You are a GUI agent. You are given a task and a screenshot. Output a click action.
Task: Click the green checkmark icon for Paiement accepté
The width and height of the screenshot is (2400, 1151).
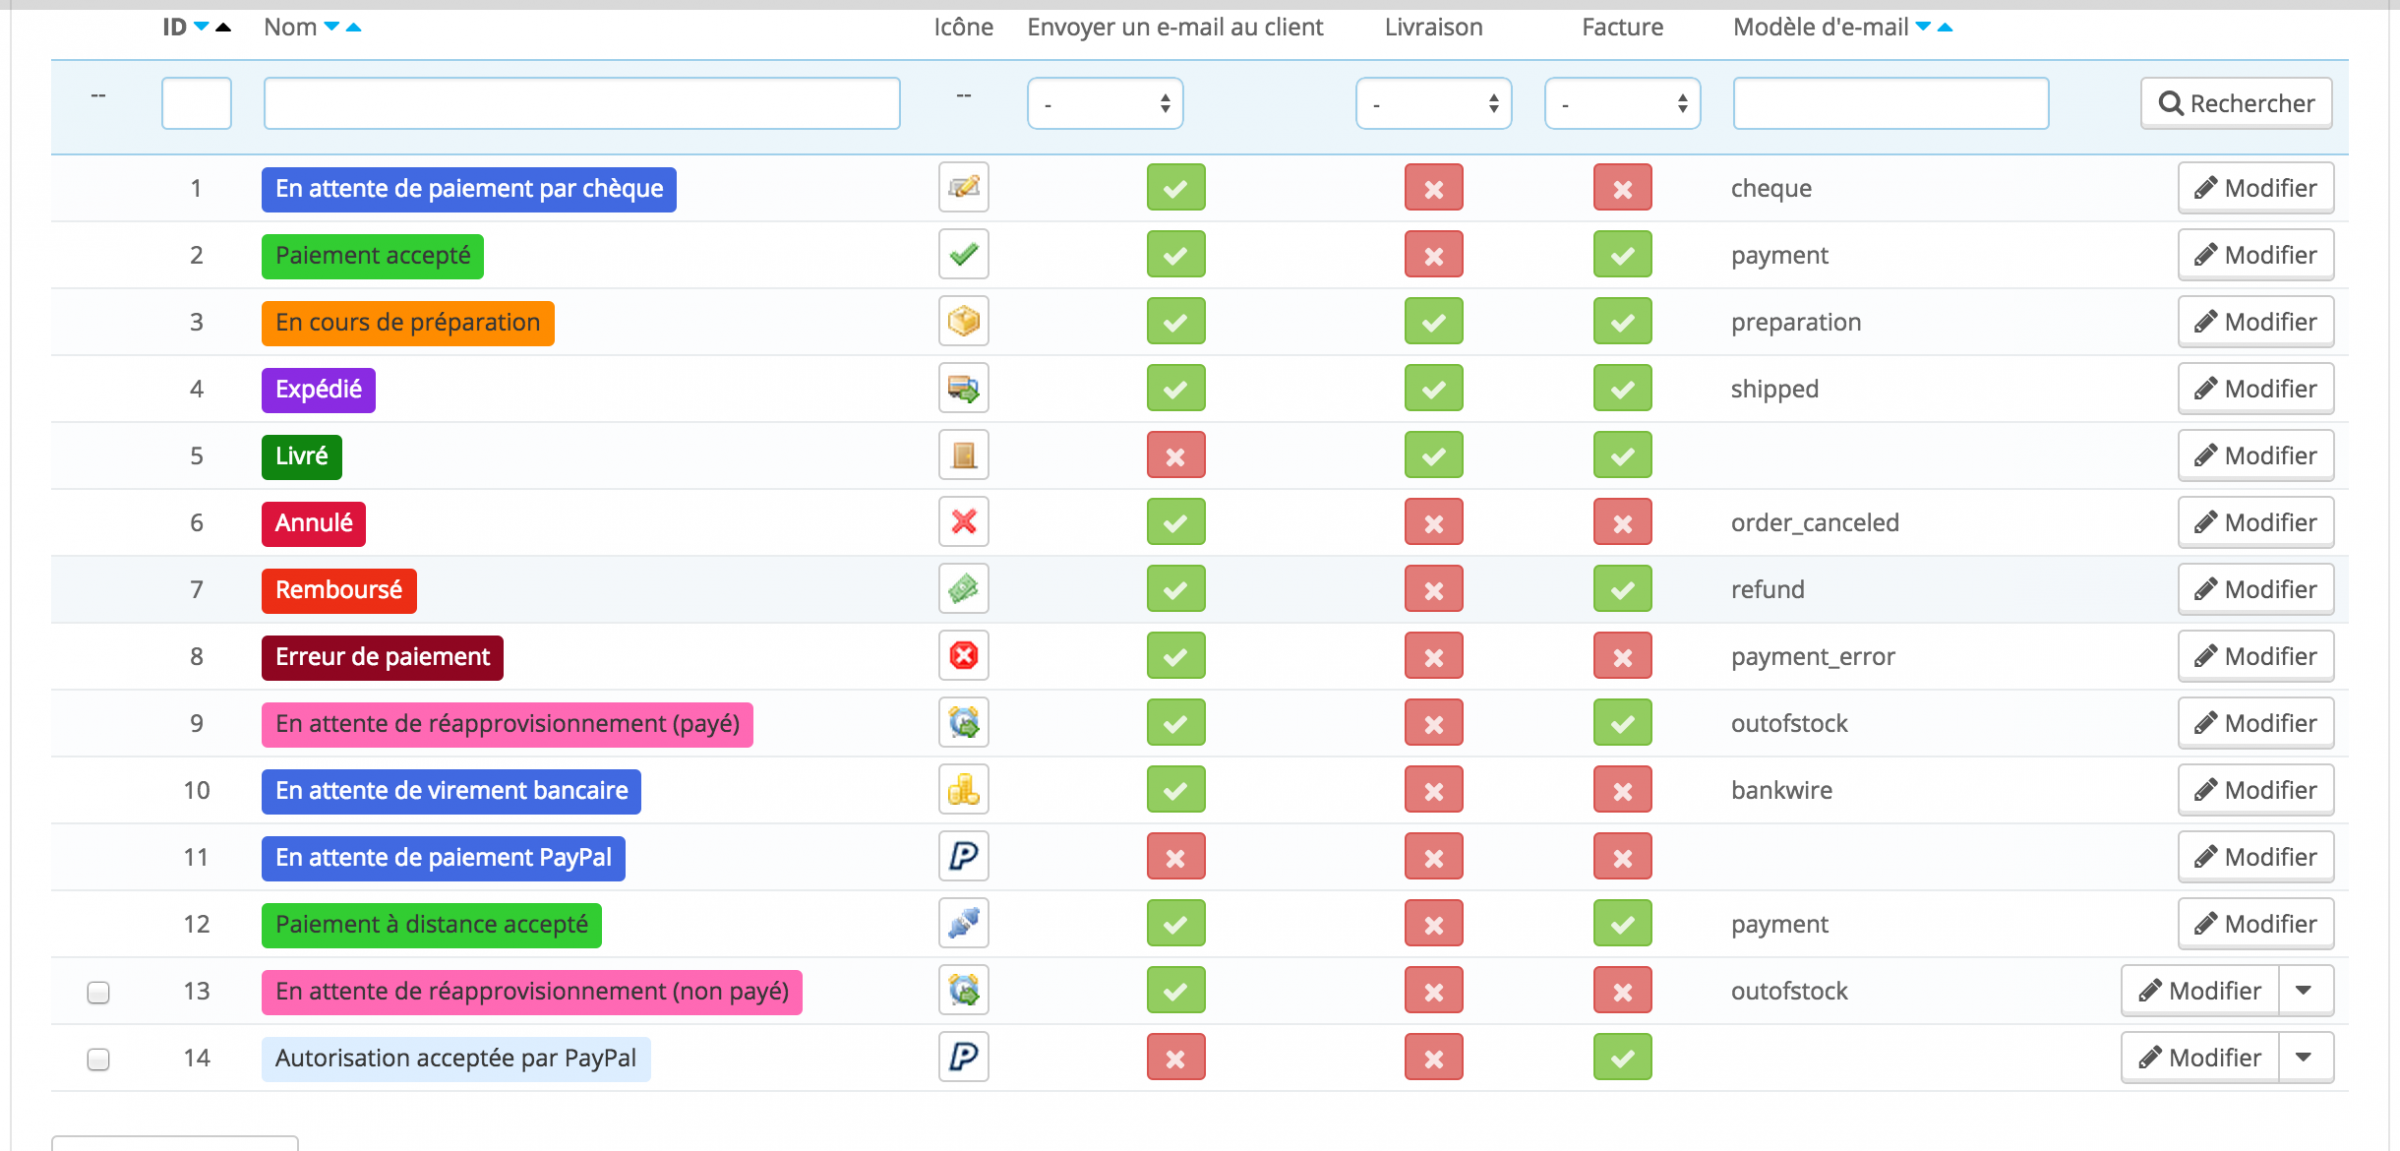click(963, 255)
